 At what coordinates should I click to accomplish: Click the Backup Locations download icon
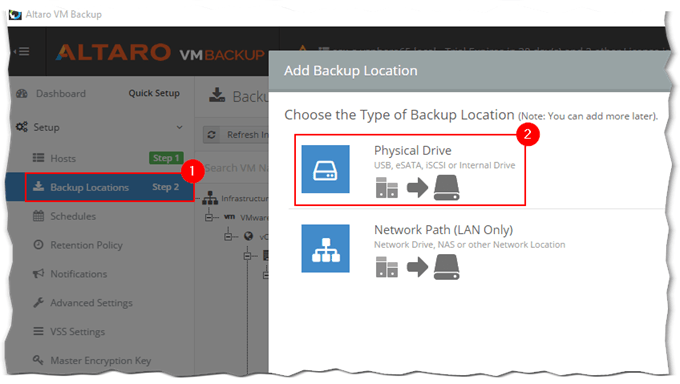point(39,187)
